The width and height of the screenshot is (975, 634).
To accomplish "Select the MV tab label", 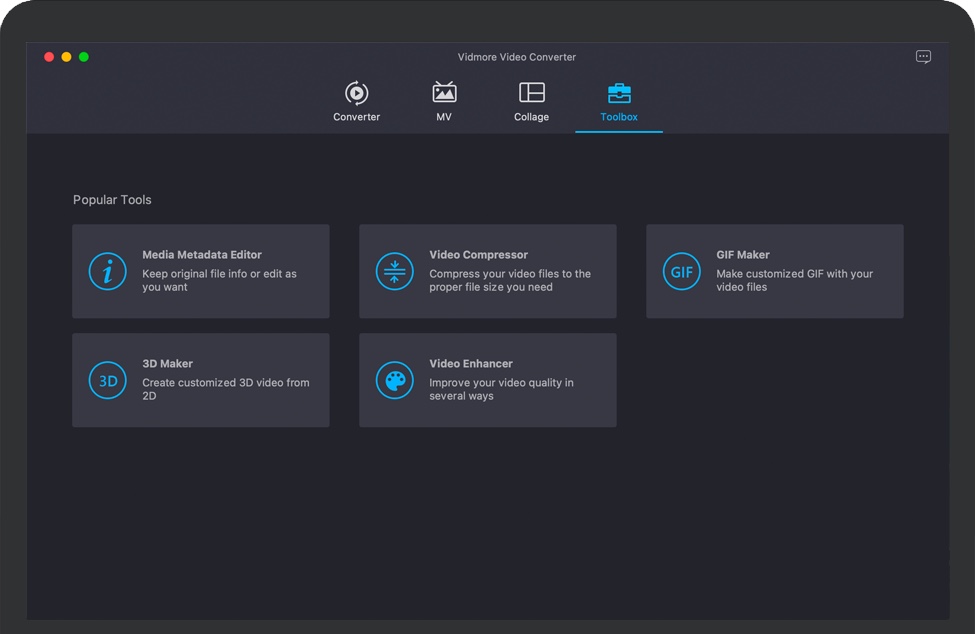I will (444, 117).
